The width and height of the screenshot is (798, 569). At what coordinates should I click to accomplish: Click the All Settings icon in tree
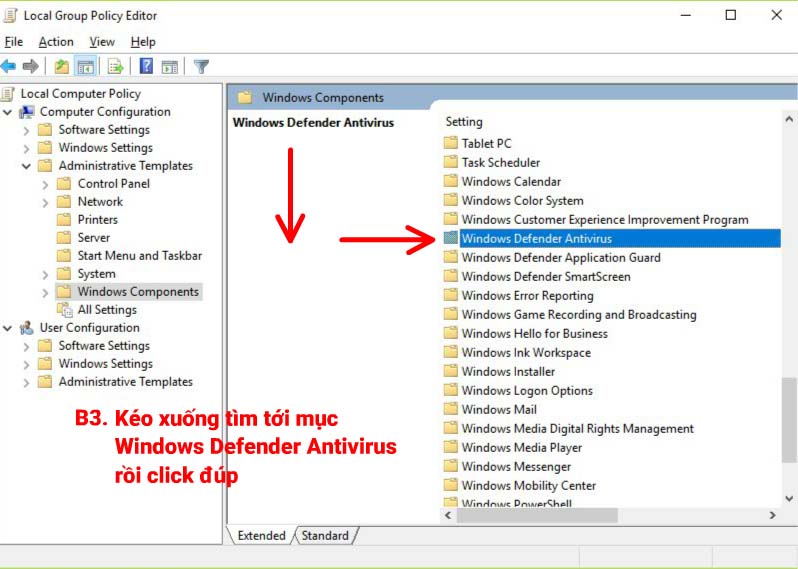pyautogui.click(x=65, y=309)
